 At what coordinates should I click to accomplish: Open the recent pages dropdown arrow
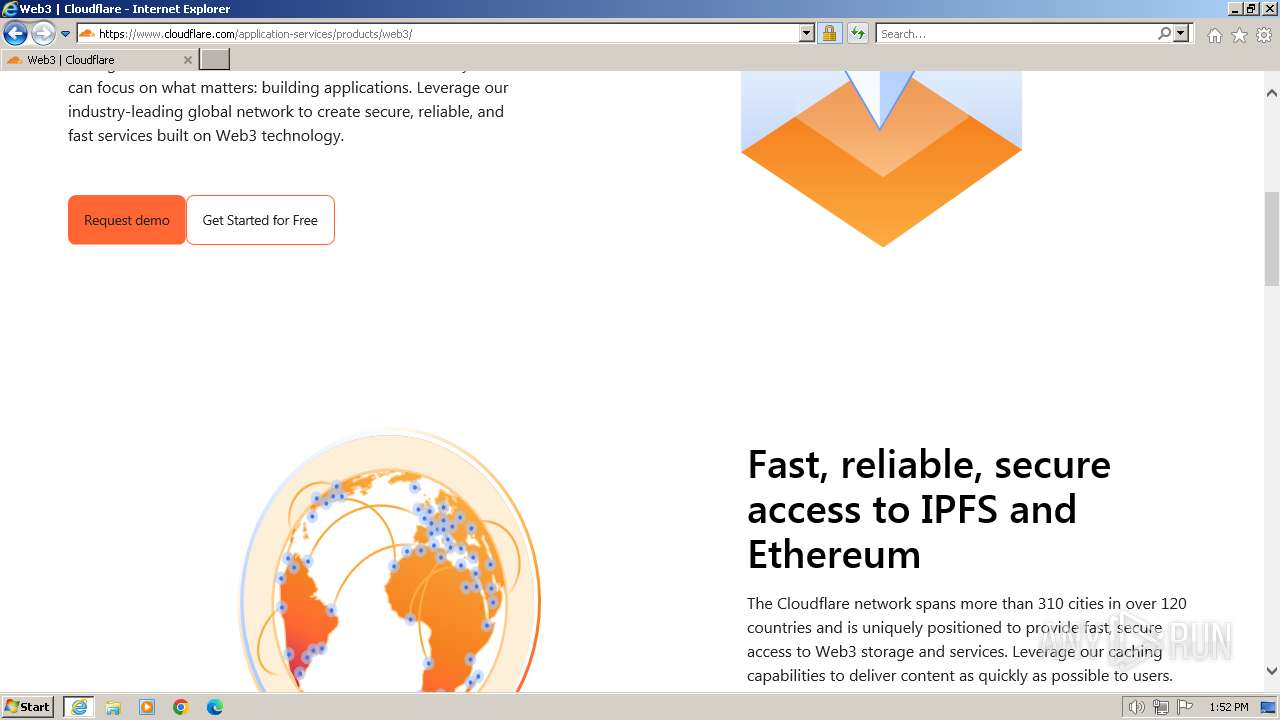coord(66,34)
